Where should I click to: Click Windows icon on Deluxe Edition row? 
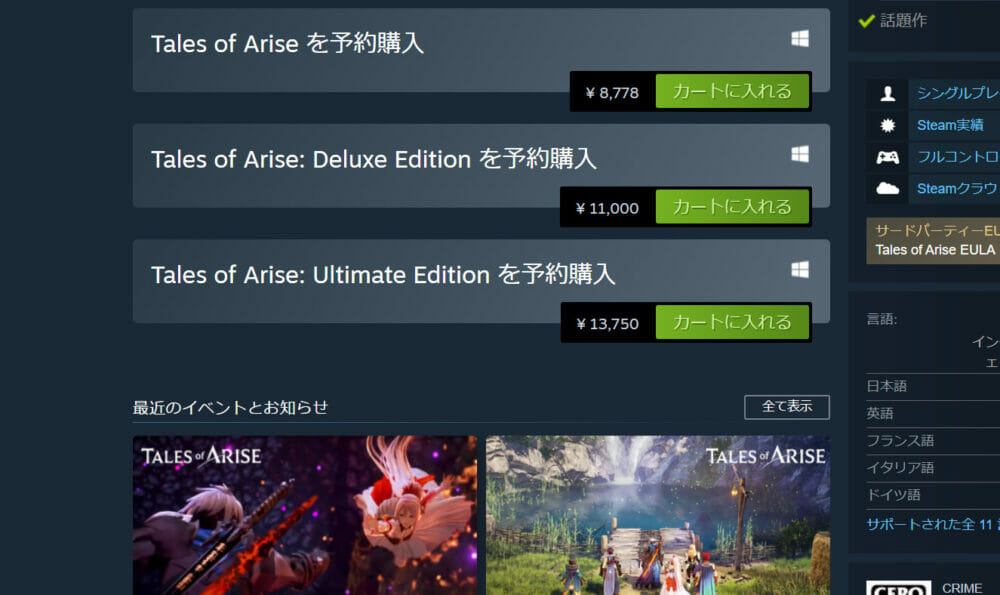799,154
